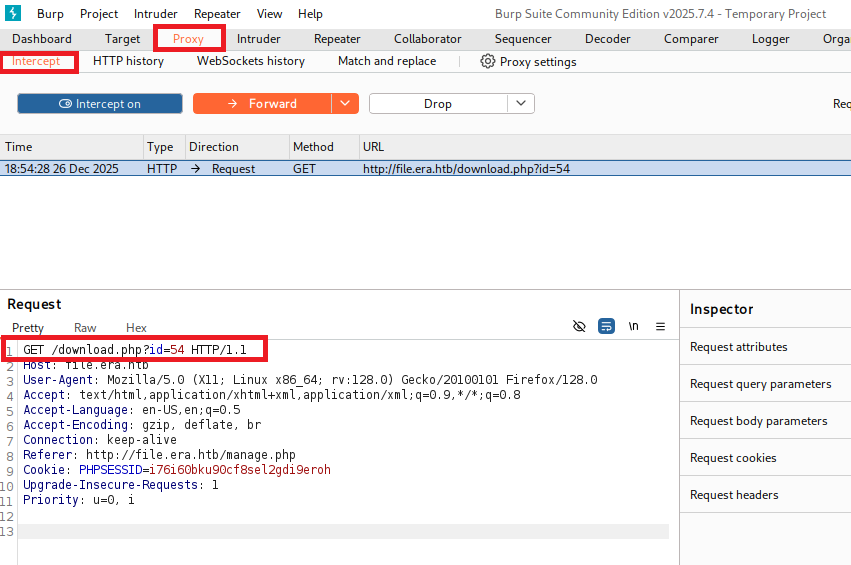Switch to the HTTP history tab
Screen dimensions: 851x565
pyautogui.click(x=128, y=61)
